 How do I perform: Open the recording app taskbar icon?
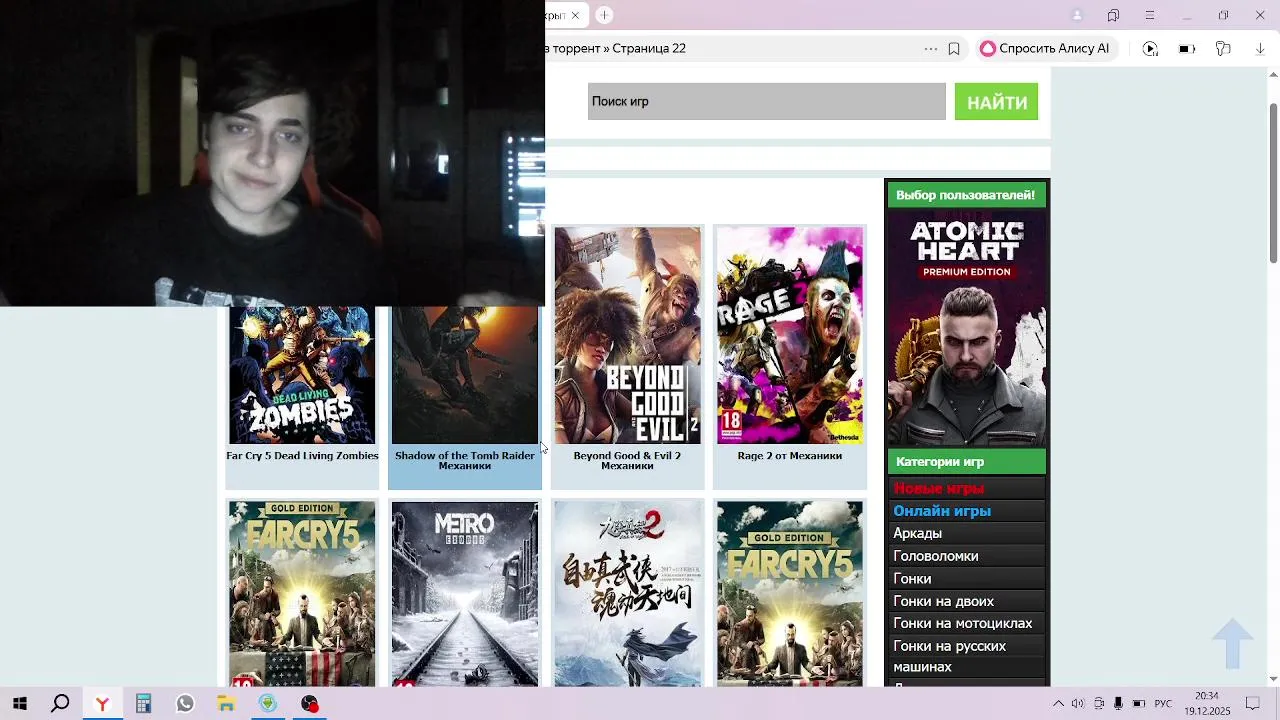click(x=310, y=704)
